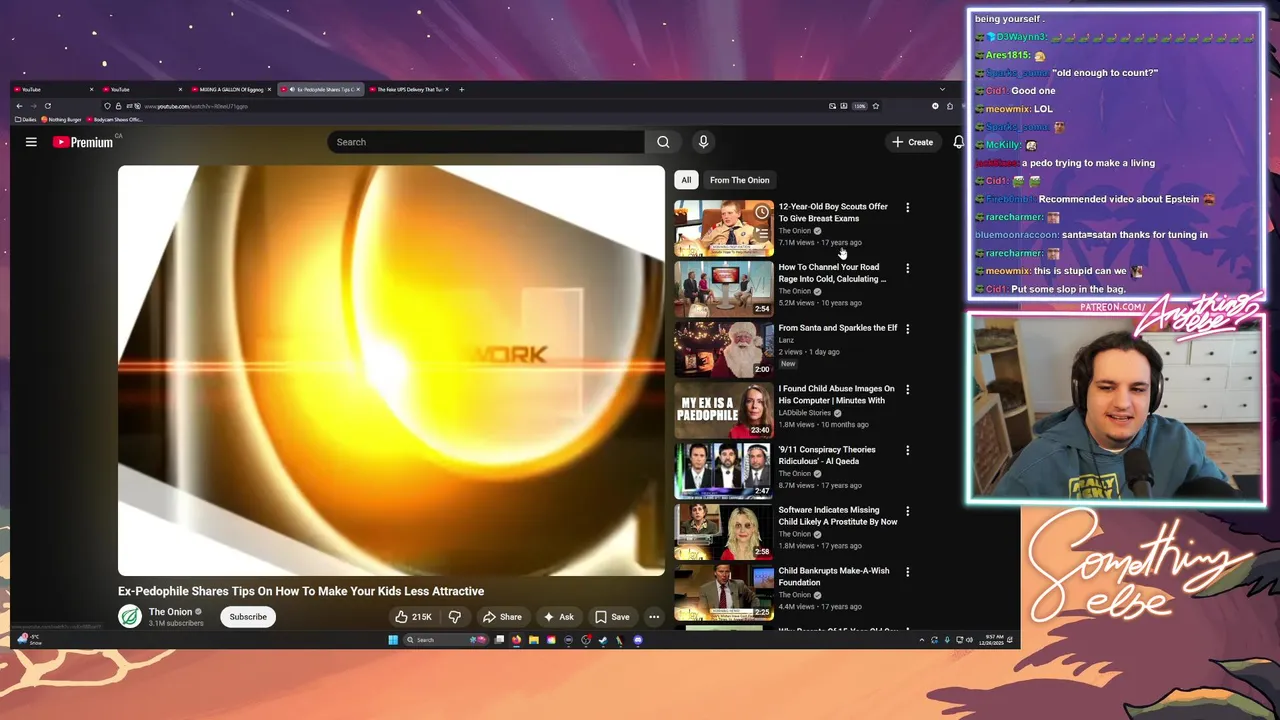Open options for Child Bankrupts Make-A-Wish video
This screenshot has height=720, width=1280.
pyautogui.click(x=907, y=572)
